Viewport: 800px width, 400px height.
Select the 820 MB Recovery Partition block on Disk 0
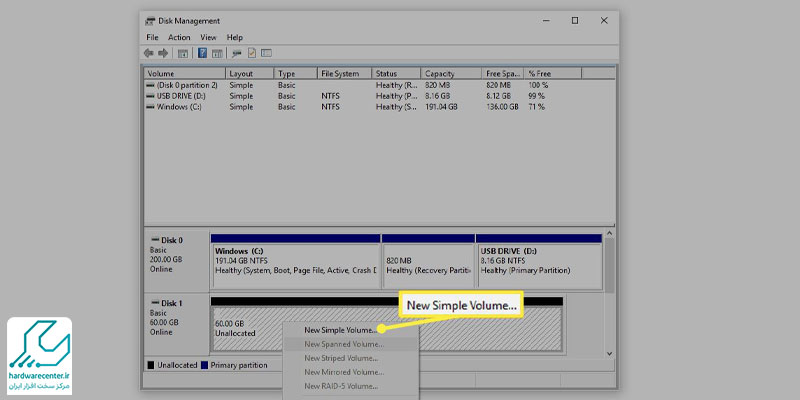(428, 262)
